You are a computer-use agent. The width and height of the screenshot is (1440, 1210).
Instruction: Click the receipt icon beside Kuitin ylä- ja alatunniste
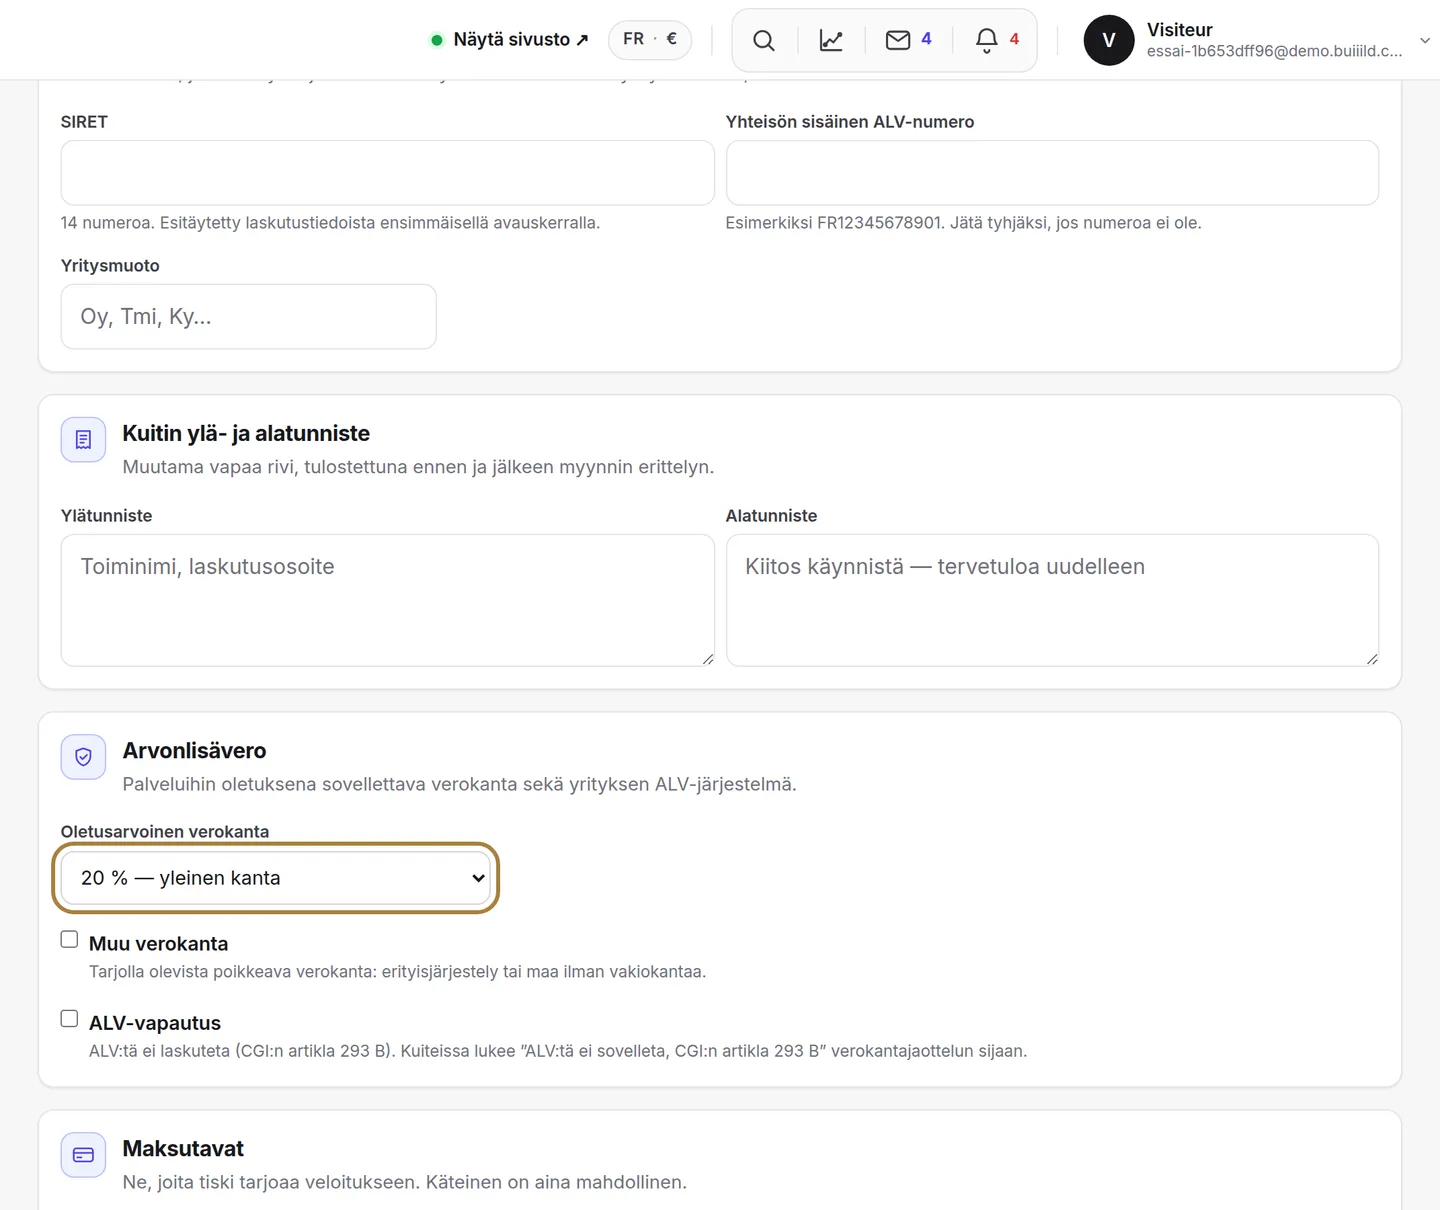tap(83, 440)
